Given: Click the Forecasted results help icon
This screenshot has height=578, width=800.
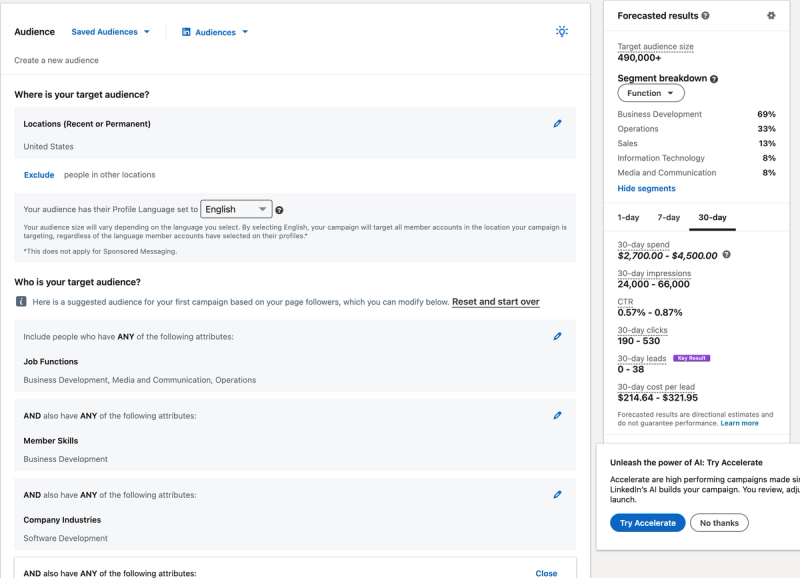Looking at the screenshot, I should [705, 16].
